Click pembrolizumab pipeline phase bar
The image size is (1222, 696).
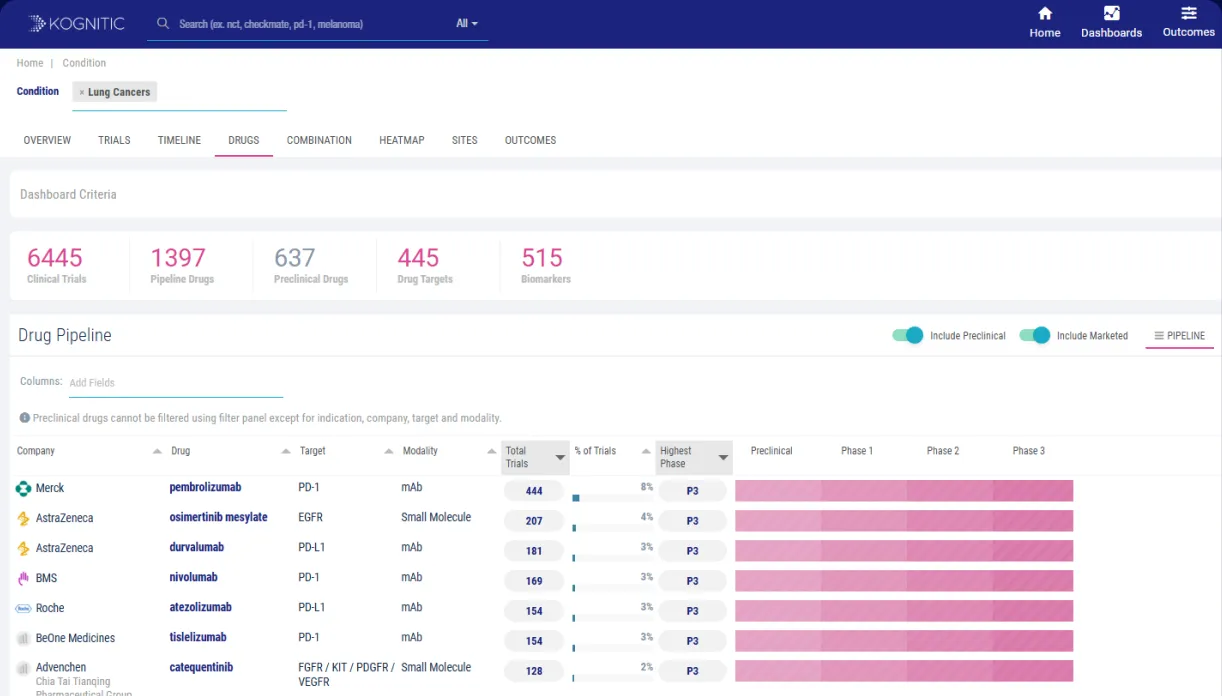904,490
